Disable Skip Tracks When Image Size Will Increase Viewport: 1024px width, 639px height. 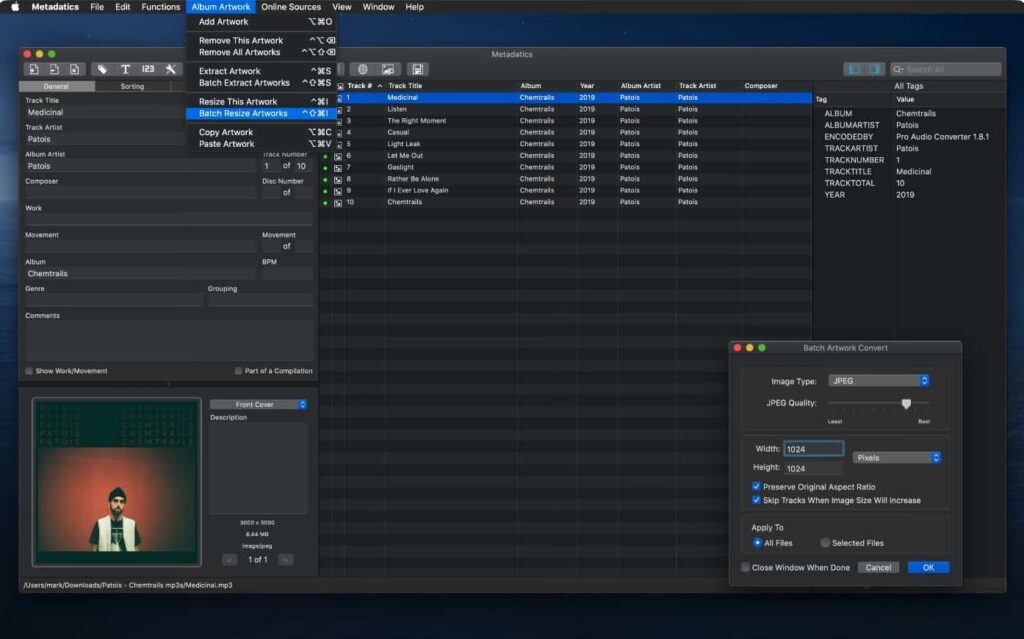click(758, 499)
